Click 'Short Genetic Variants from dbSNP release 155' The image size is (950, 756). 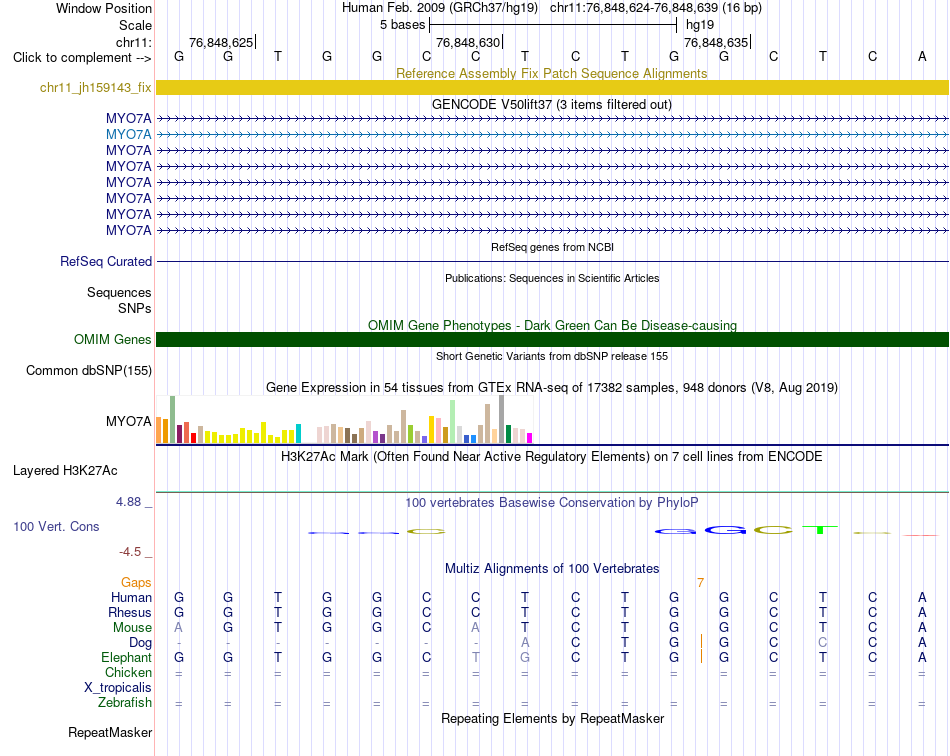(552, 356)
